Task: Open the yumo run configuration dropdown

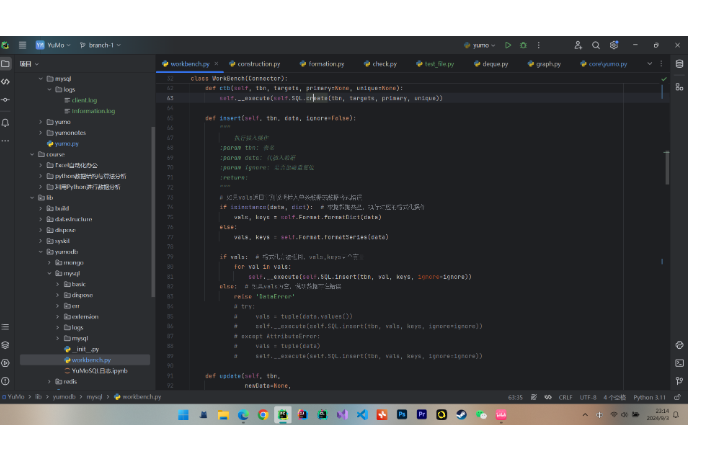Action: click(479, 45)
